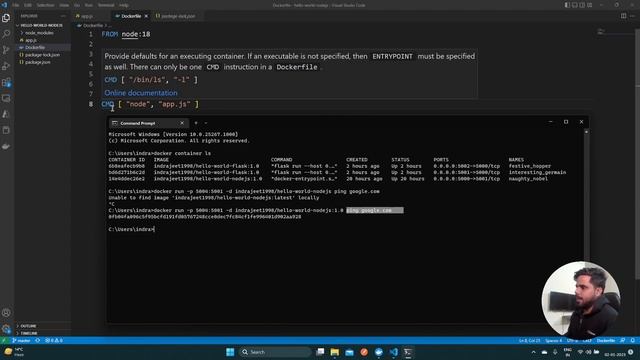Click the CMD keyword on line 8
Screen dimensions: 640x360
108,104
